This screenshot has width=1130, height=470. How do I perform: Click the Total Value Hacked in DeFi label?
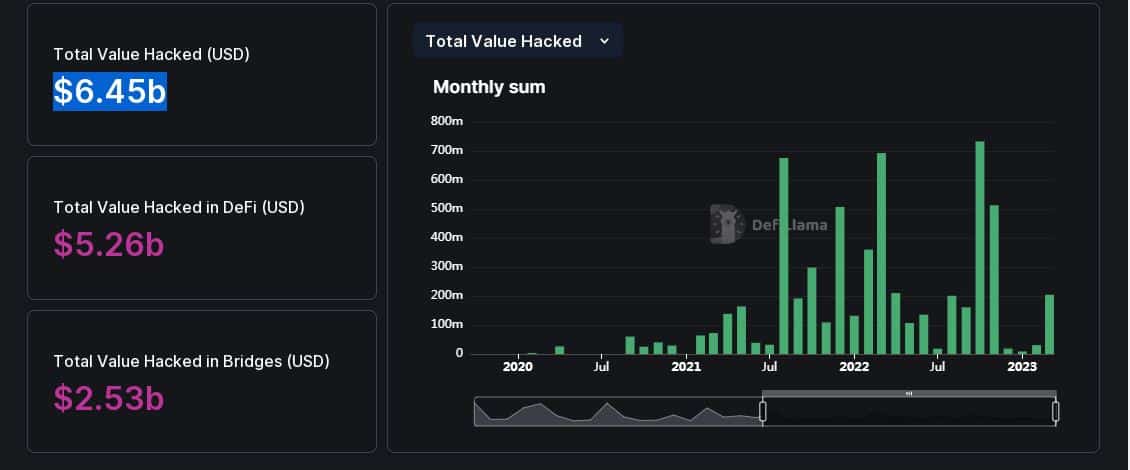click(179, 208)
